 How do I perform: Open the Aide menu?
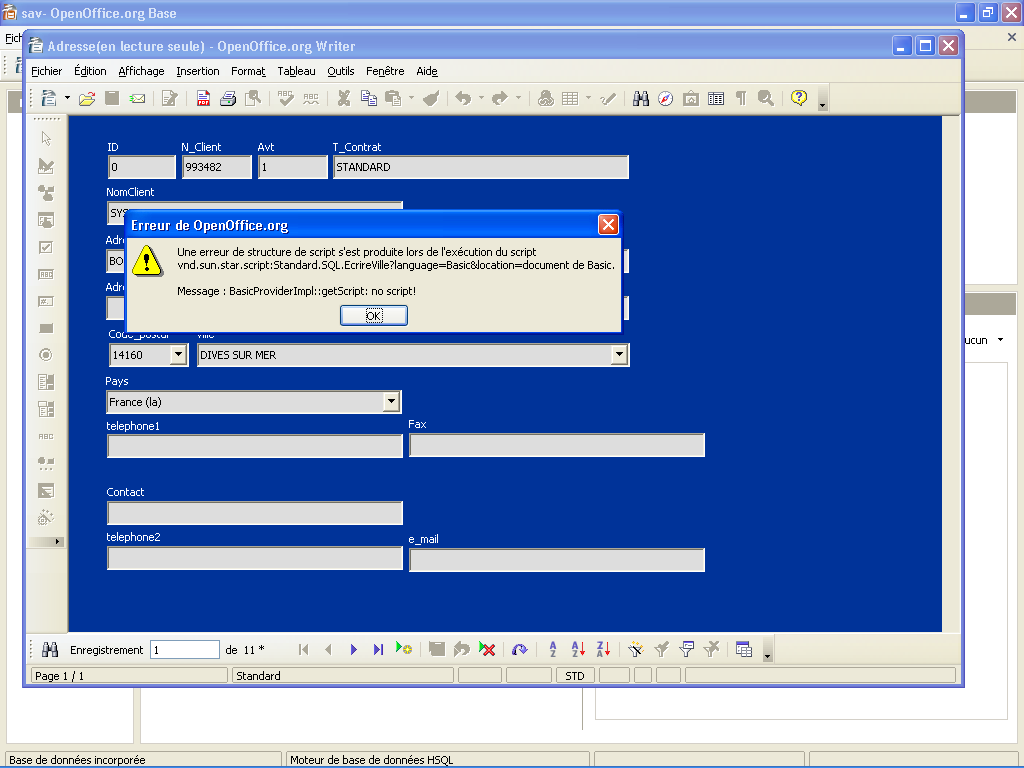(x=427, y=71)
